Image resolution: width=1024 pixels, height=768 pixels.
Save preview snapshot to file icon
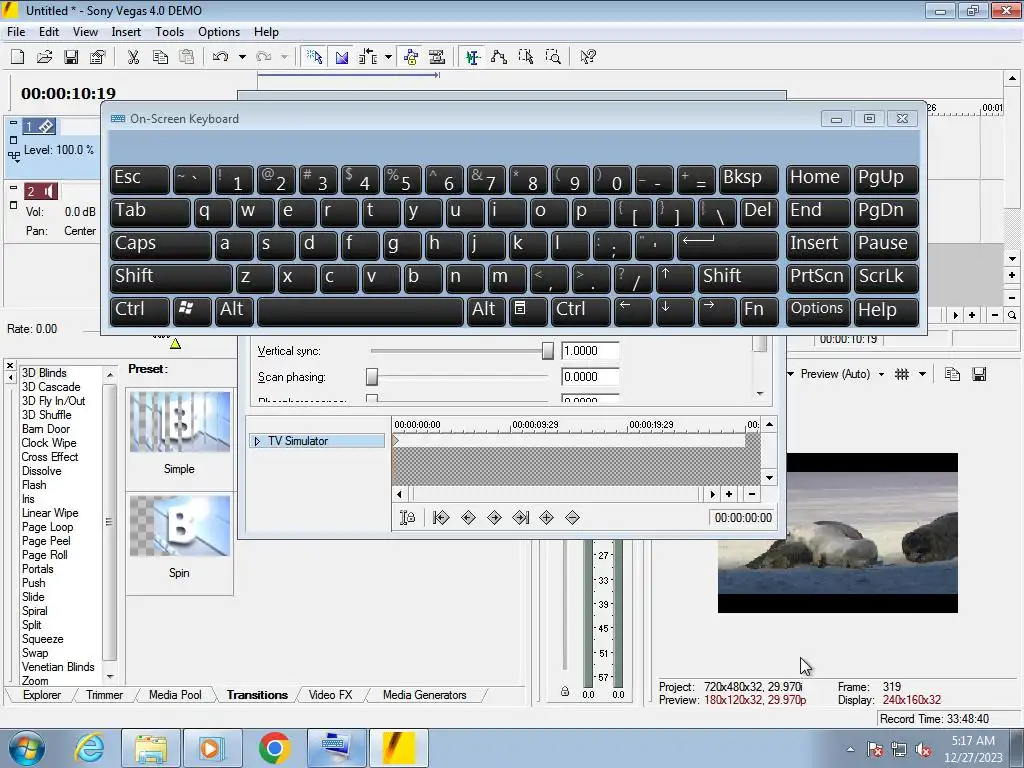979,374
